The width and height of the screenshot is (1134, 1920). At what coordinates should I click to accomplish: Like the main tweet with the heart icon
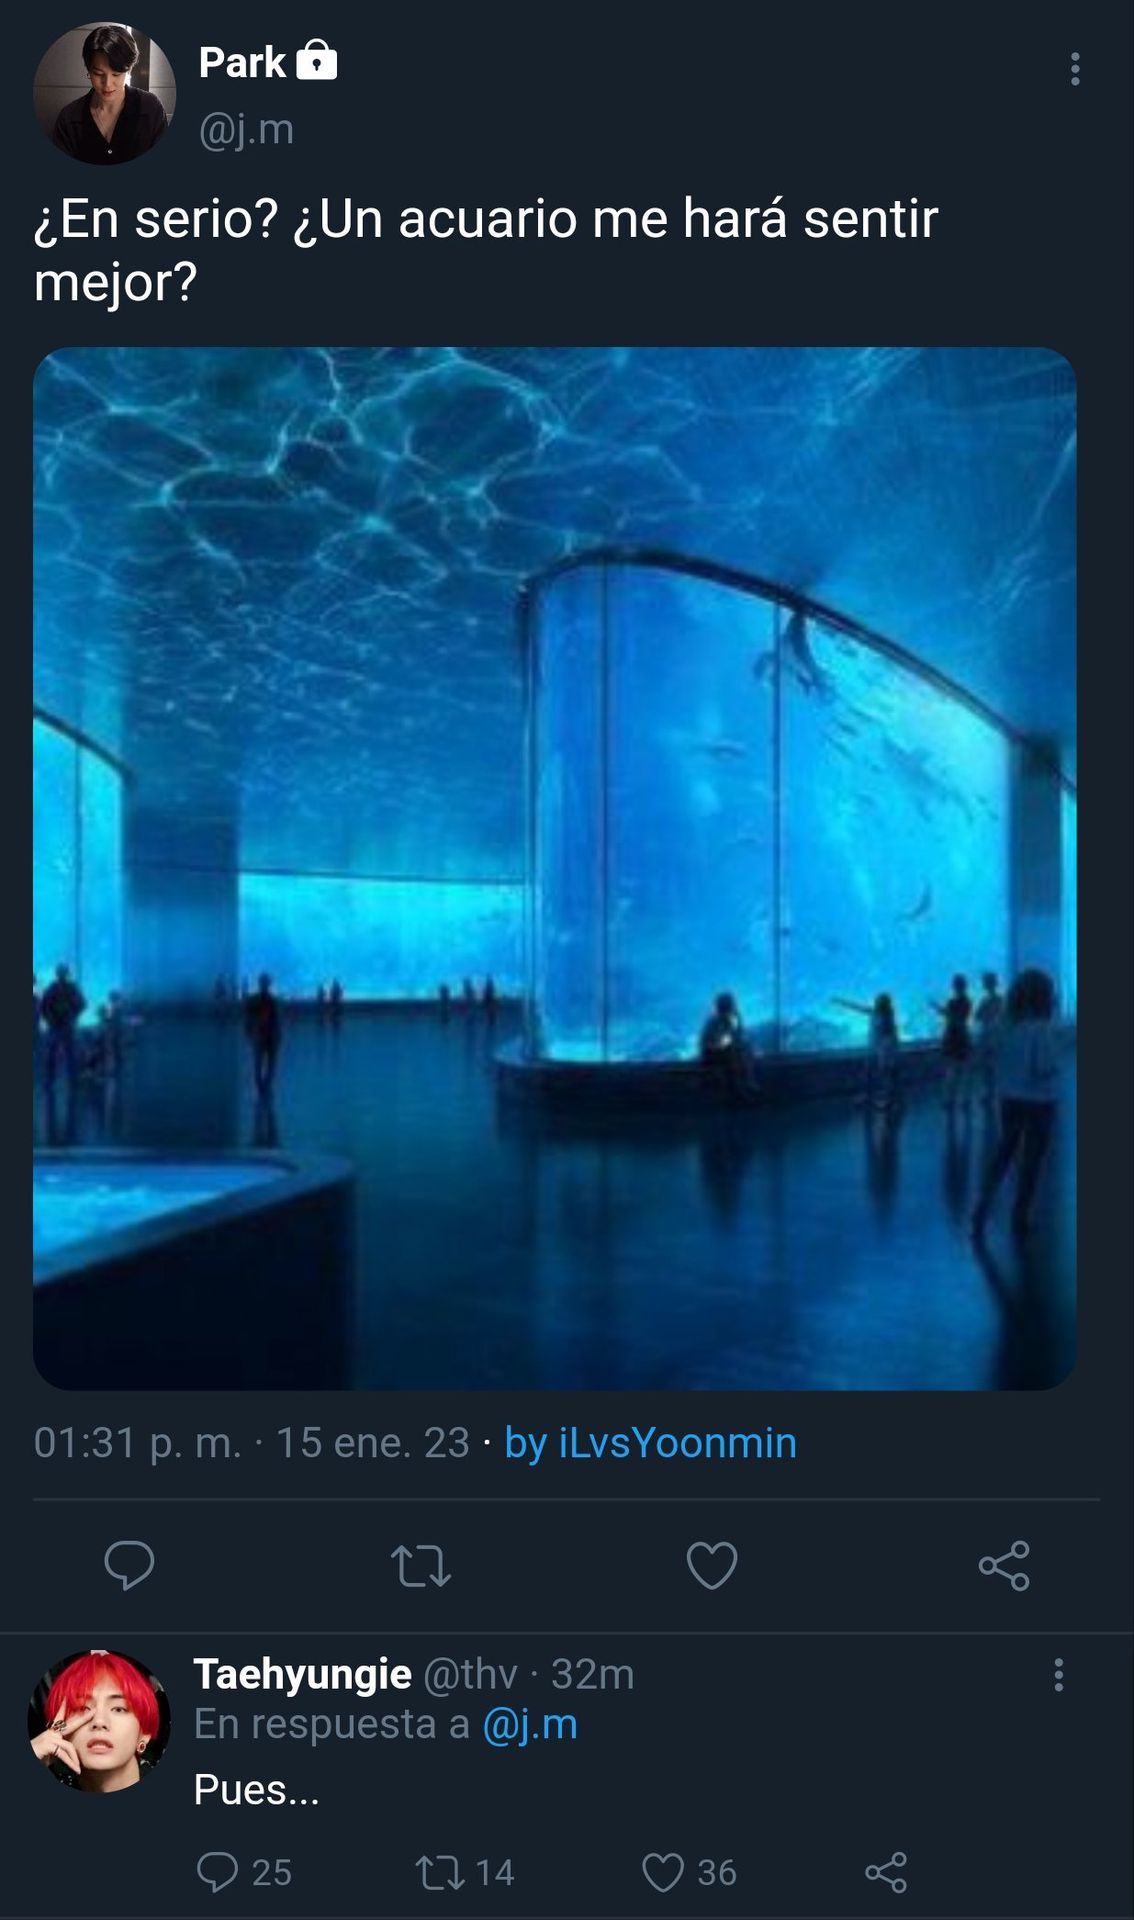pos(712,1565)
